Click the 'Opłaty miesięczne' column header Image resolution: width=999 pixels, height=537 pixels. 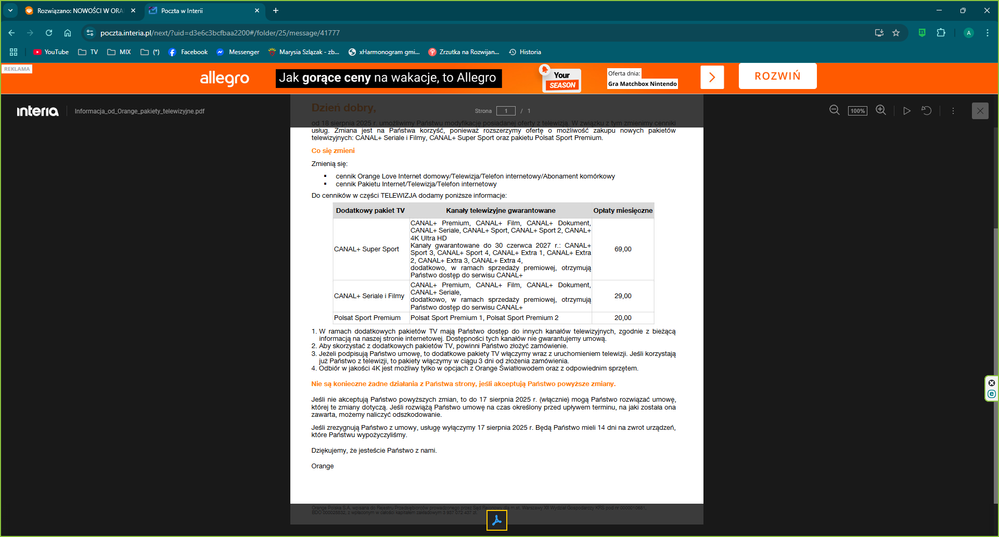click(x=622, y=210)
